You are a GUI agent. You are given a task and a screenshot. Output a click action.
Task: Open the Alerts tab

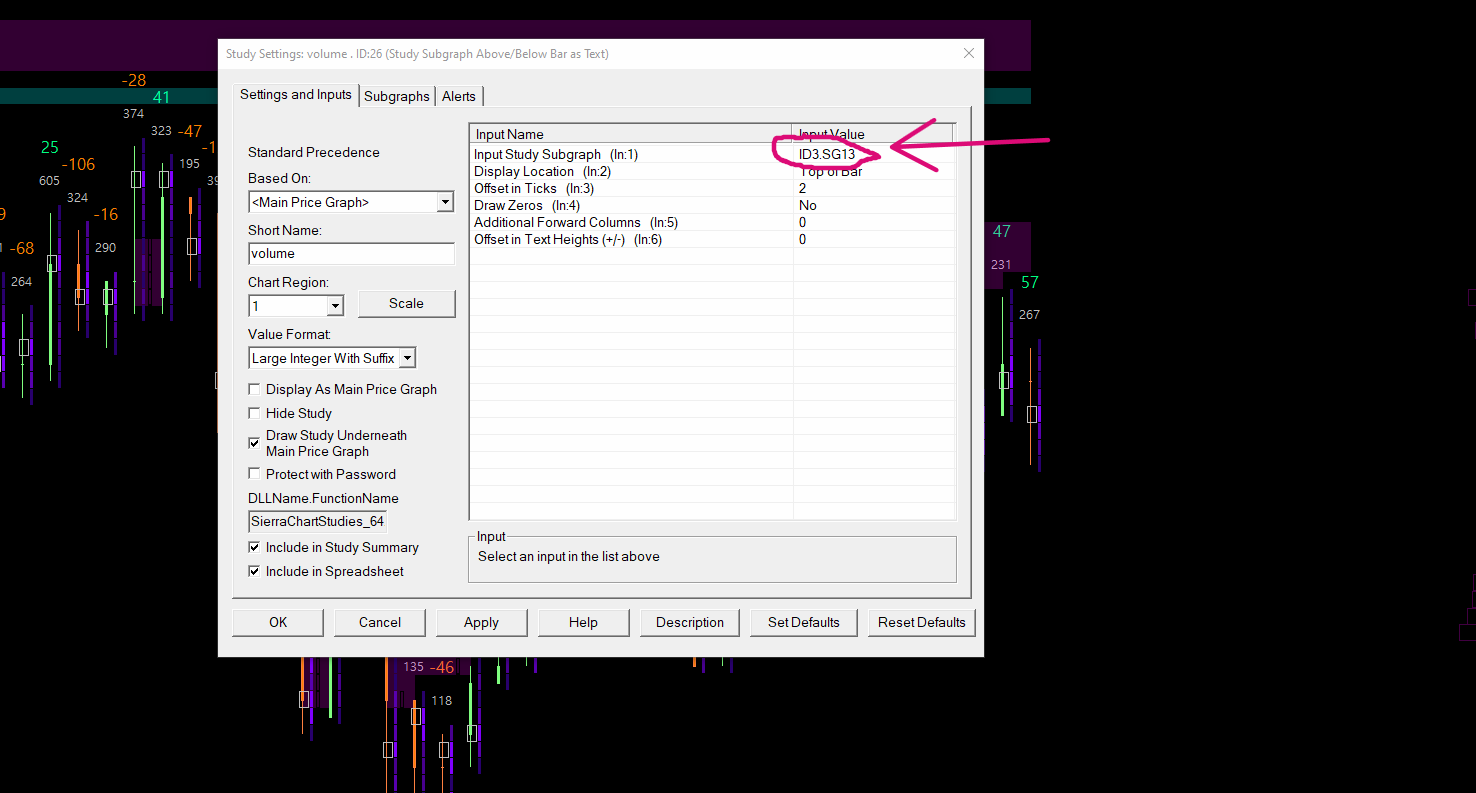point(459,96)
